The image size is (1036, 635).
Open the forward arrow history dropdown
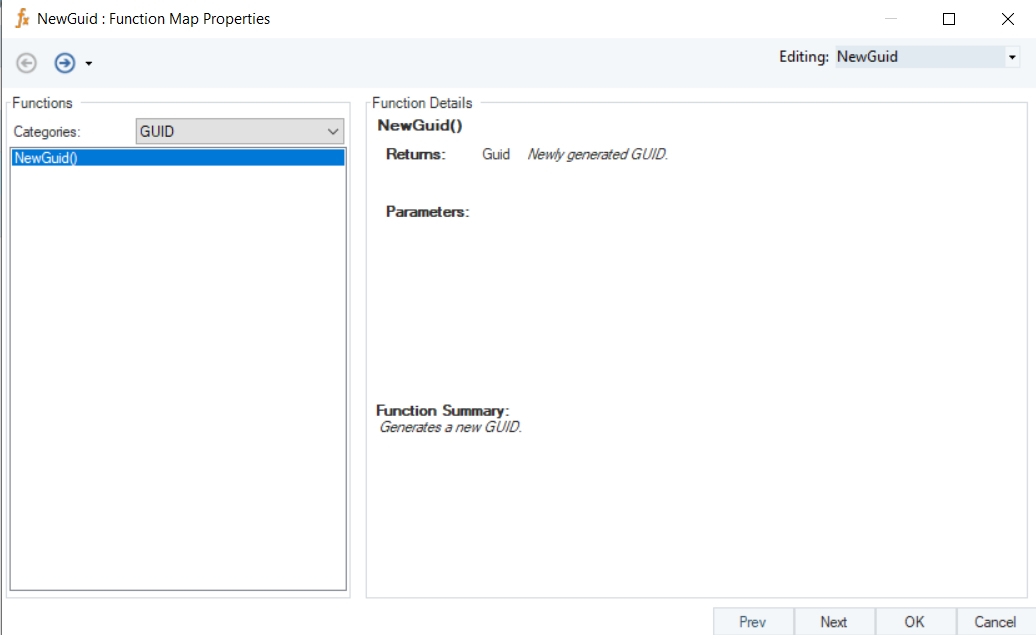89,64
